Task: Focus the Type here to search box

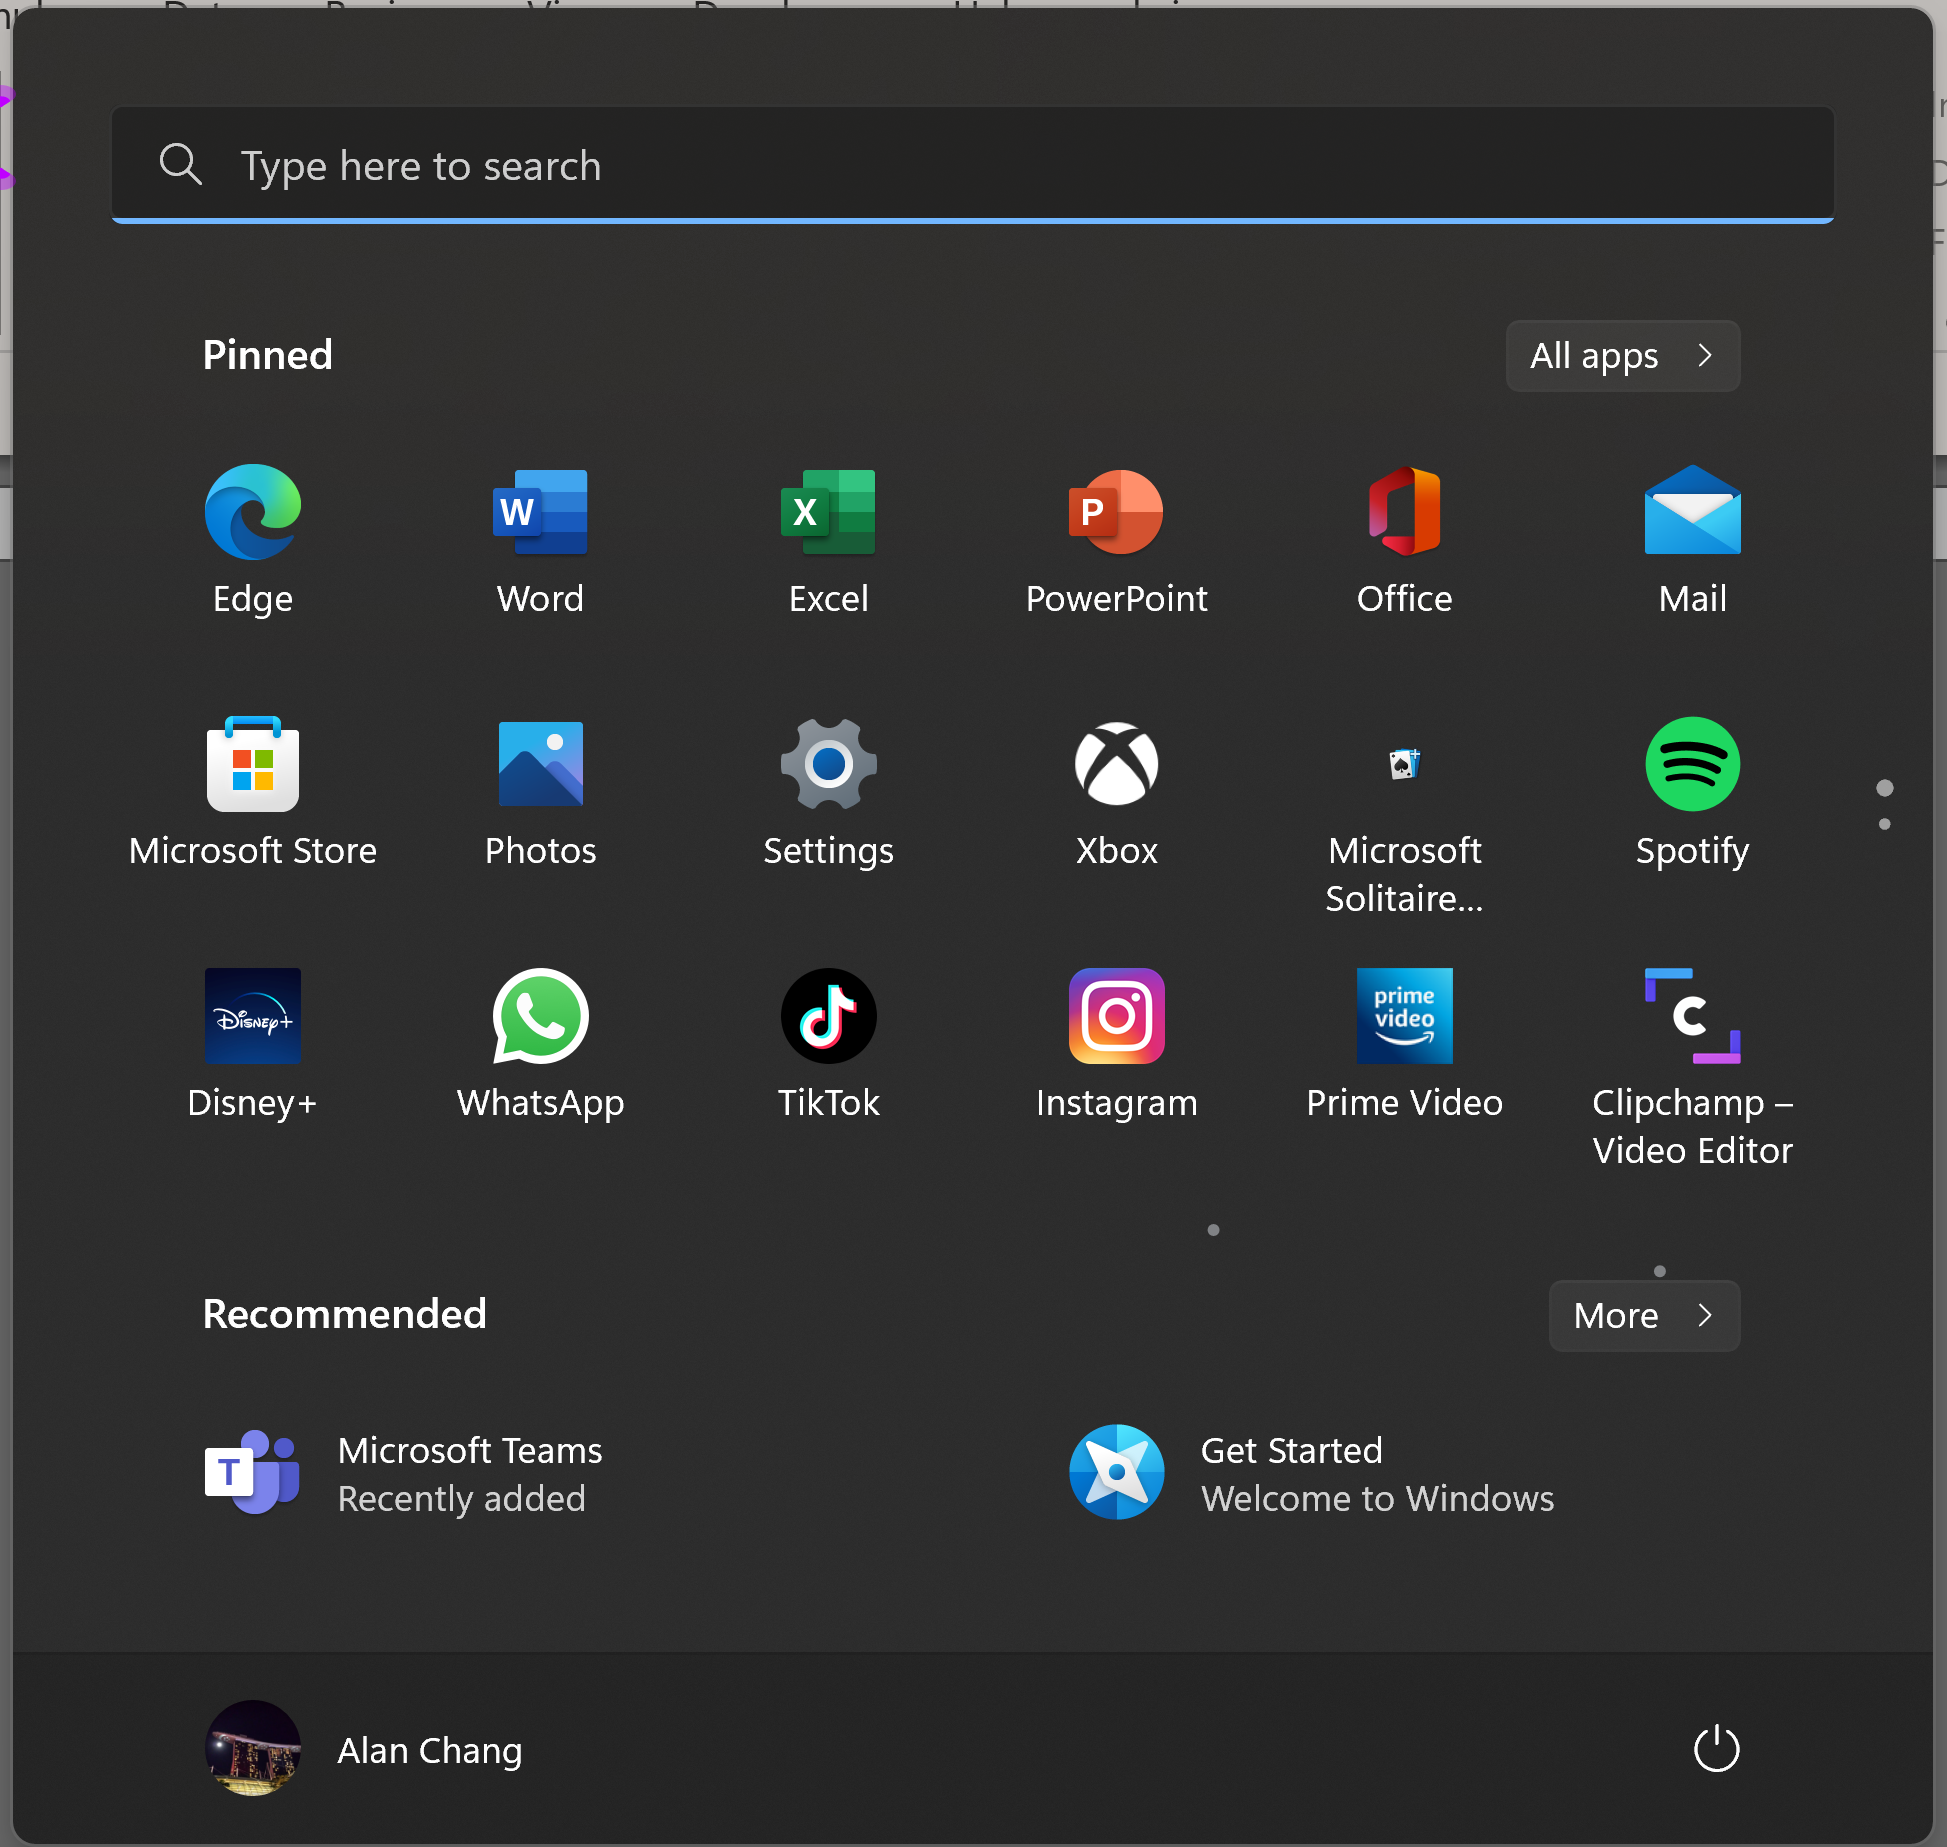Action: pyautogui.click(x=972, y=165)
